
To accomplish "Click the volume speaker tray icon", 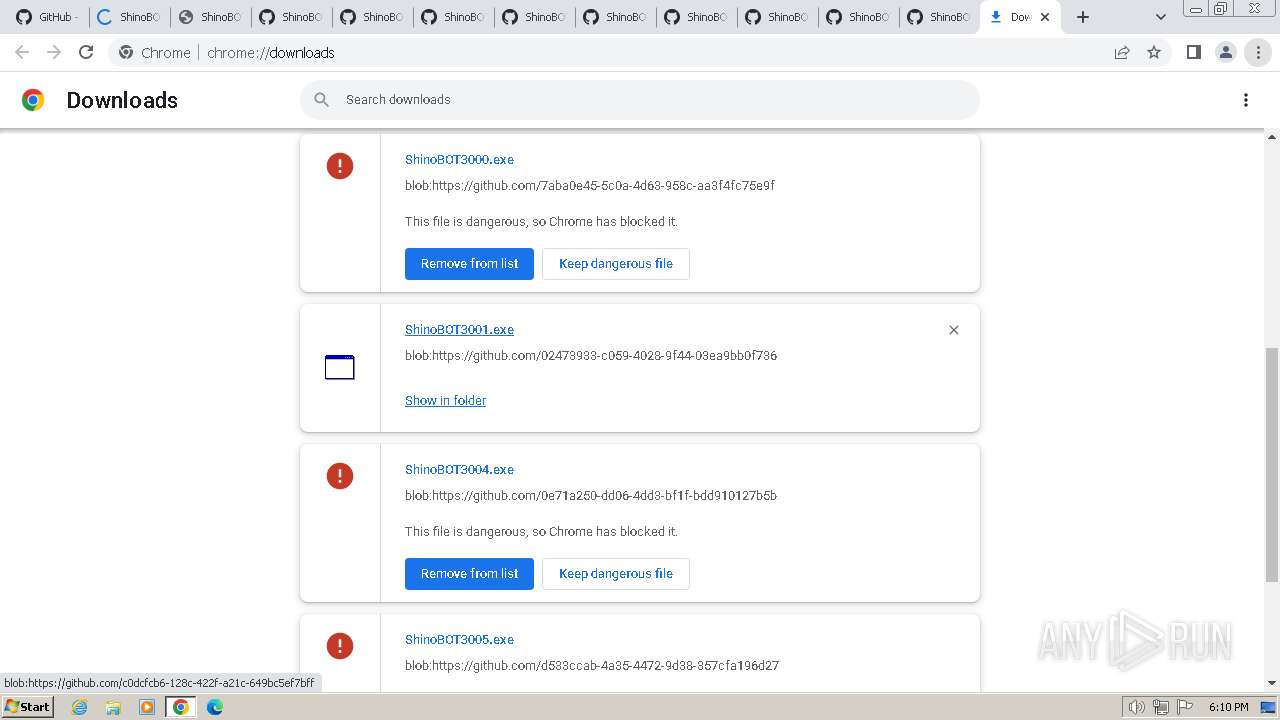I will [x=1136, y=707].
